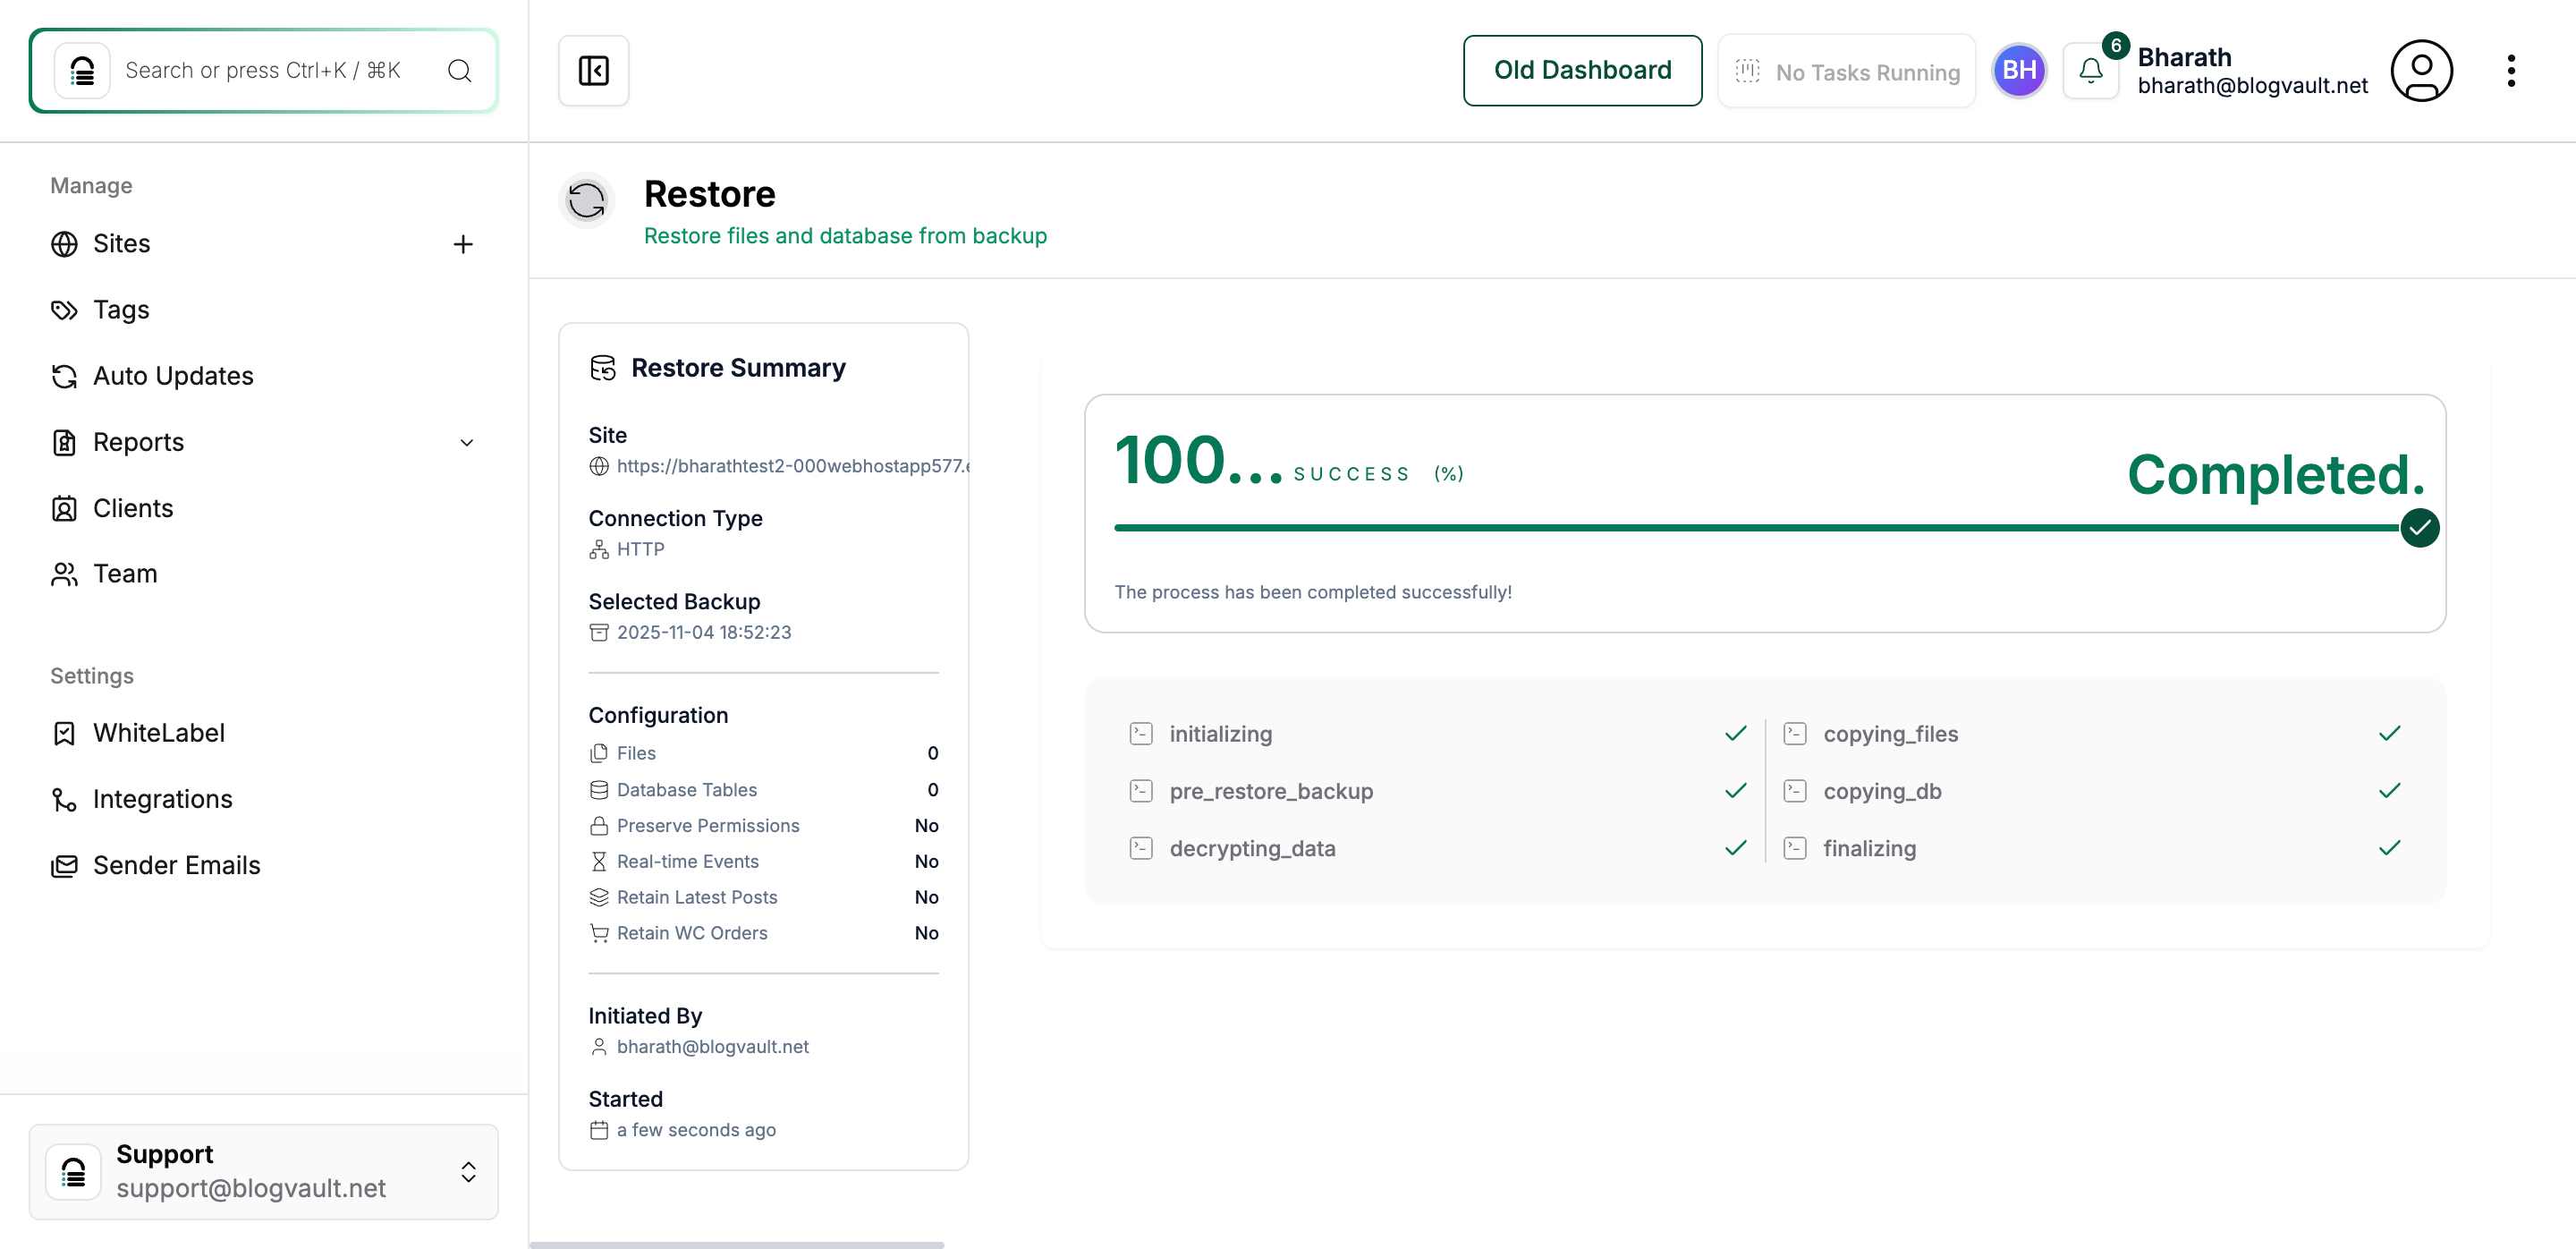
Task: Expand the Reports section chevron
Action: (466, 442)
